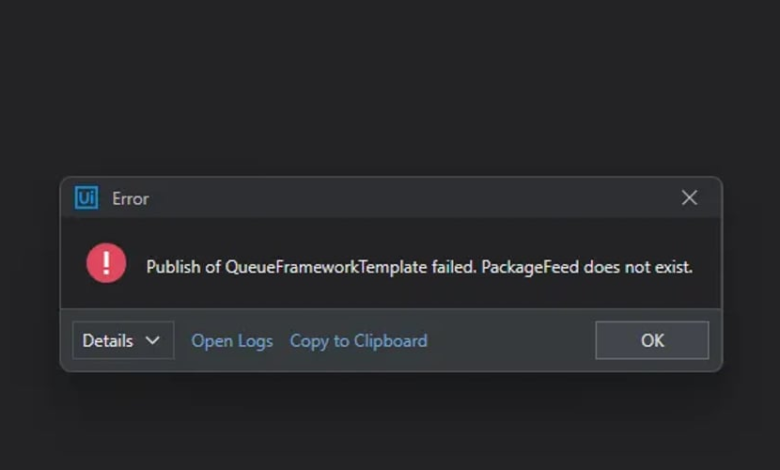Click the red exclamation error icon
This screenshot has width=780, height=470.
pyautogui.click(x=106, y=263)
